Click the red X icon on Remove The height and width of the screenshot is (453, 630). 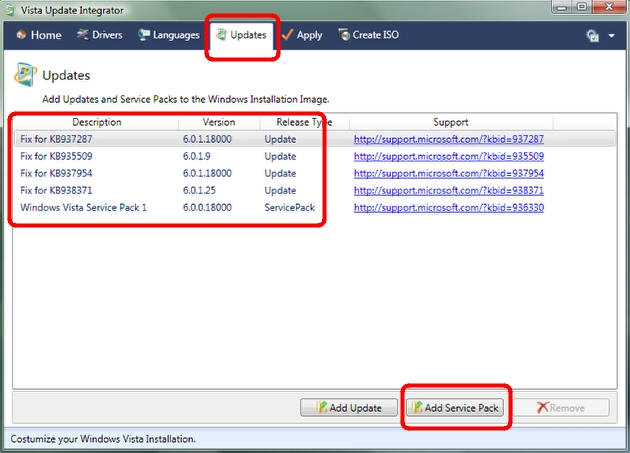[542, 407]
